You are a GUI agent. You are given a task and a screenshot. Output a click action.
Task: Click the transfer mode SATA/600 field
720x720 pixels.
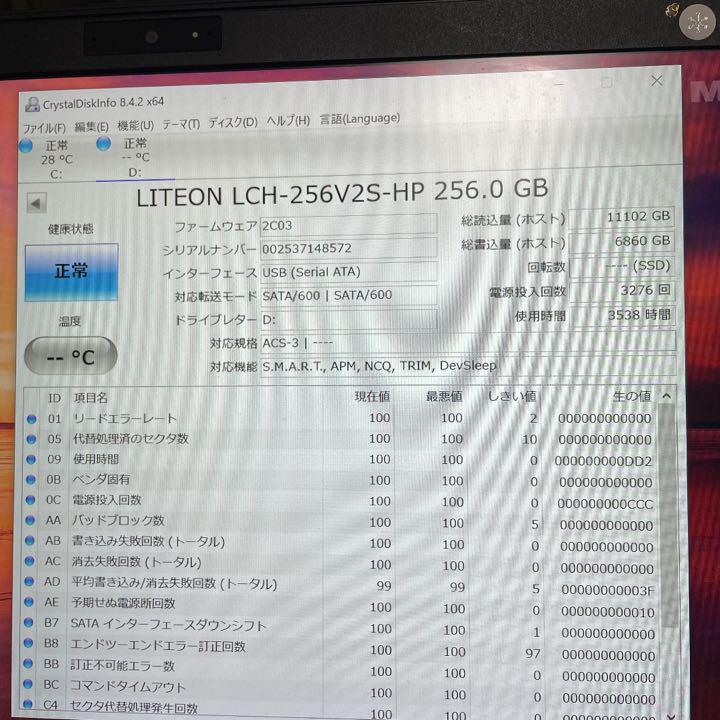[x=349, y=295]
